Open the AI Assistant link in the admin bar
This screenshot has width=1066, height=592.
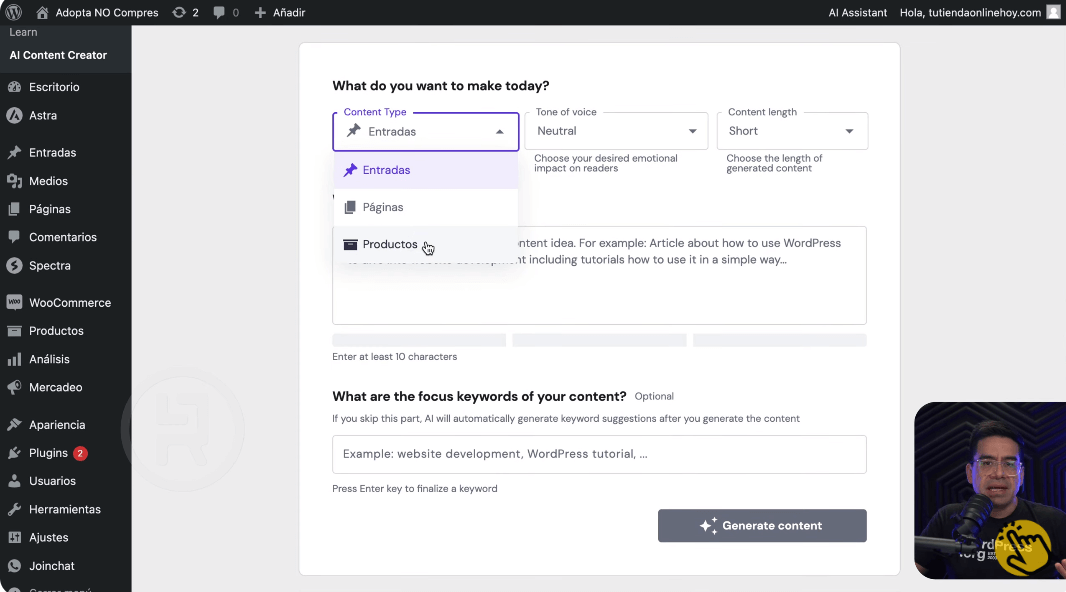tap(857, 12)
